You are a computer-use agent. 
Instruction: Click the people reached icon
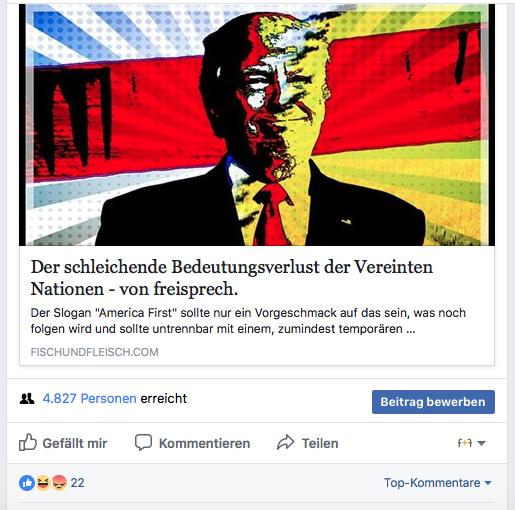[27, 399]
